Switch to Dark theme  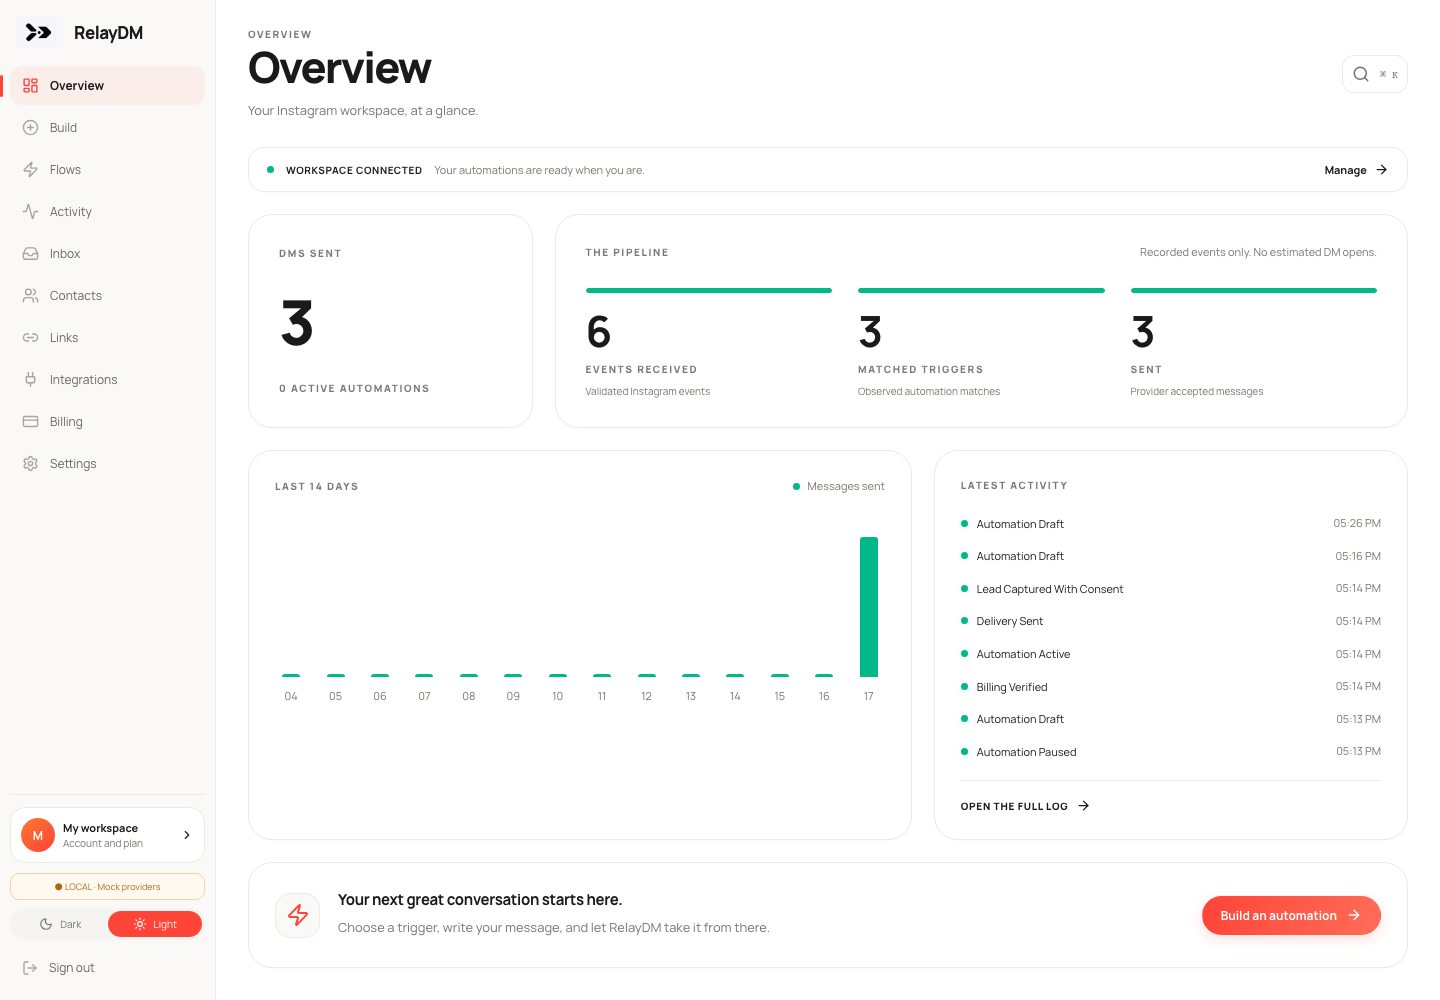(x=60, y=925)
